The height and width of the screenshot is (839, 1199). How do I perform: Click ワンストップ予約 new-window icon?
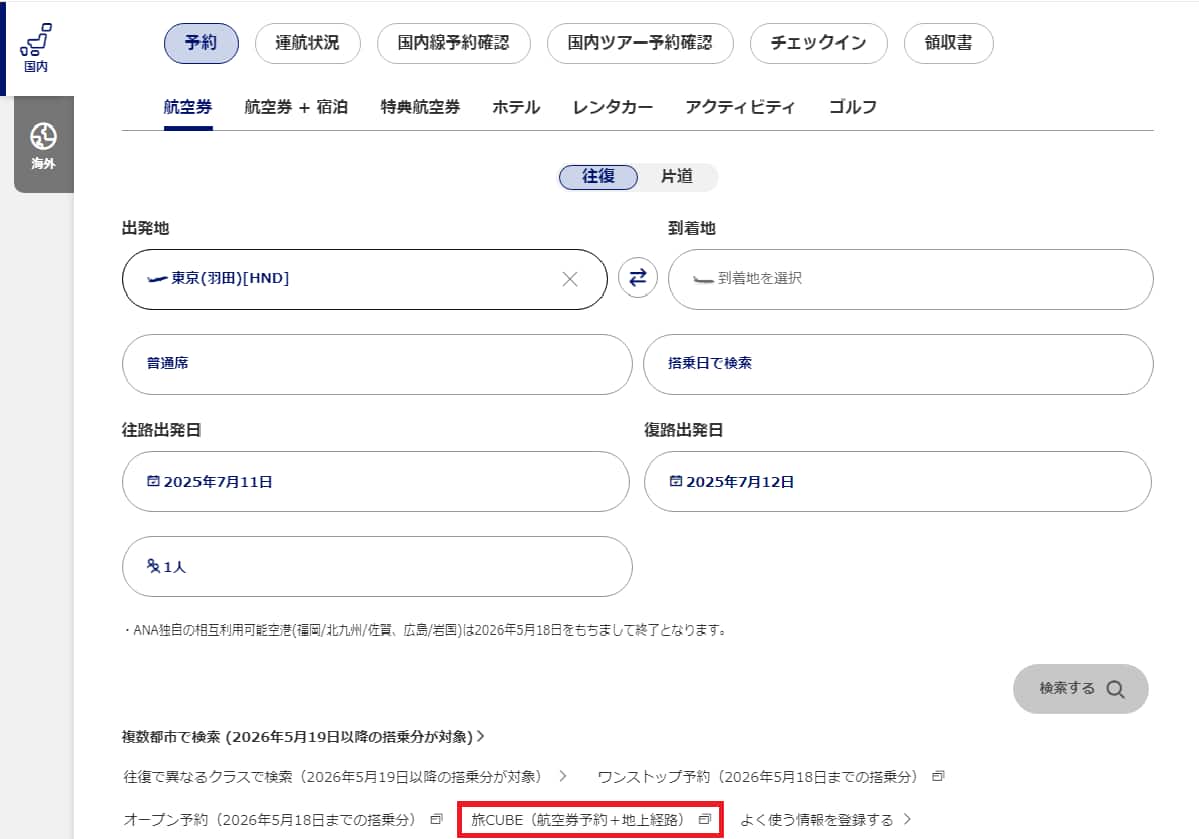(x=938, y=776)
